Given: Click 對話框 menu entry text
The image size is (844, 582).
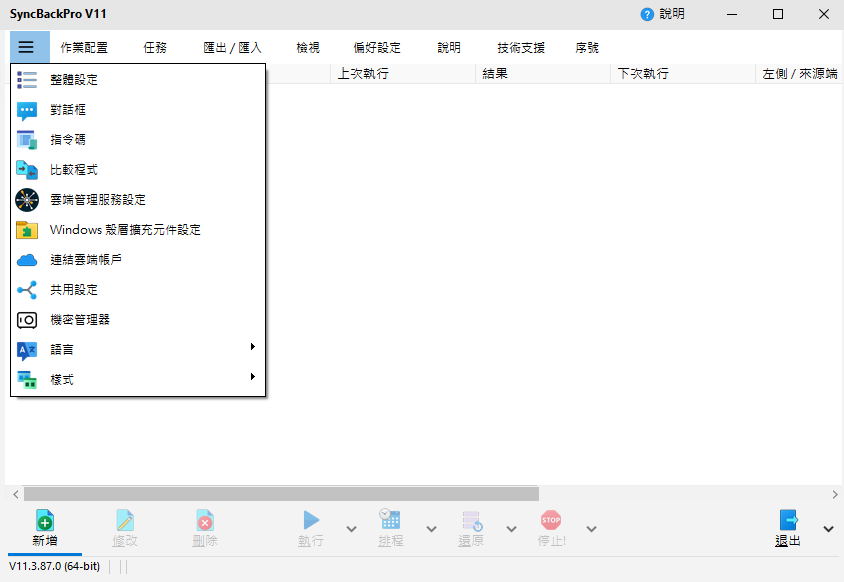Looking at the screenshot, I should (x=68, y=110).
